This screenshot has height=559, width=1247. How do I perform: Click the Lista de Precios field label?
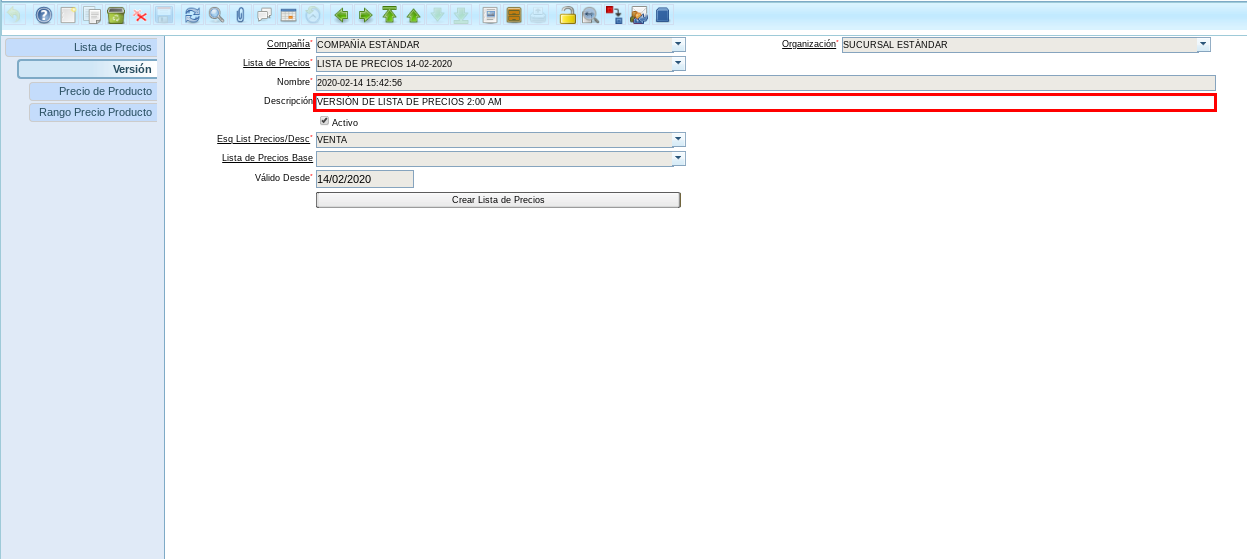276,63
